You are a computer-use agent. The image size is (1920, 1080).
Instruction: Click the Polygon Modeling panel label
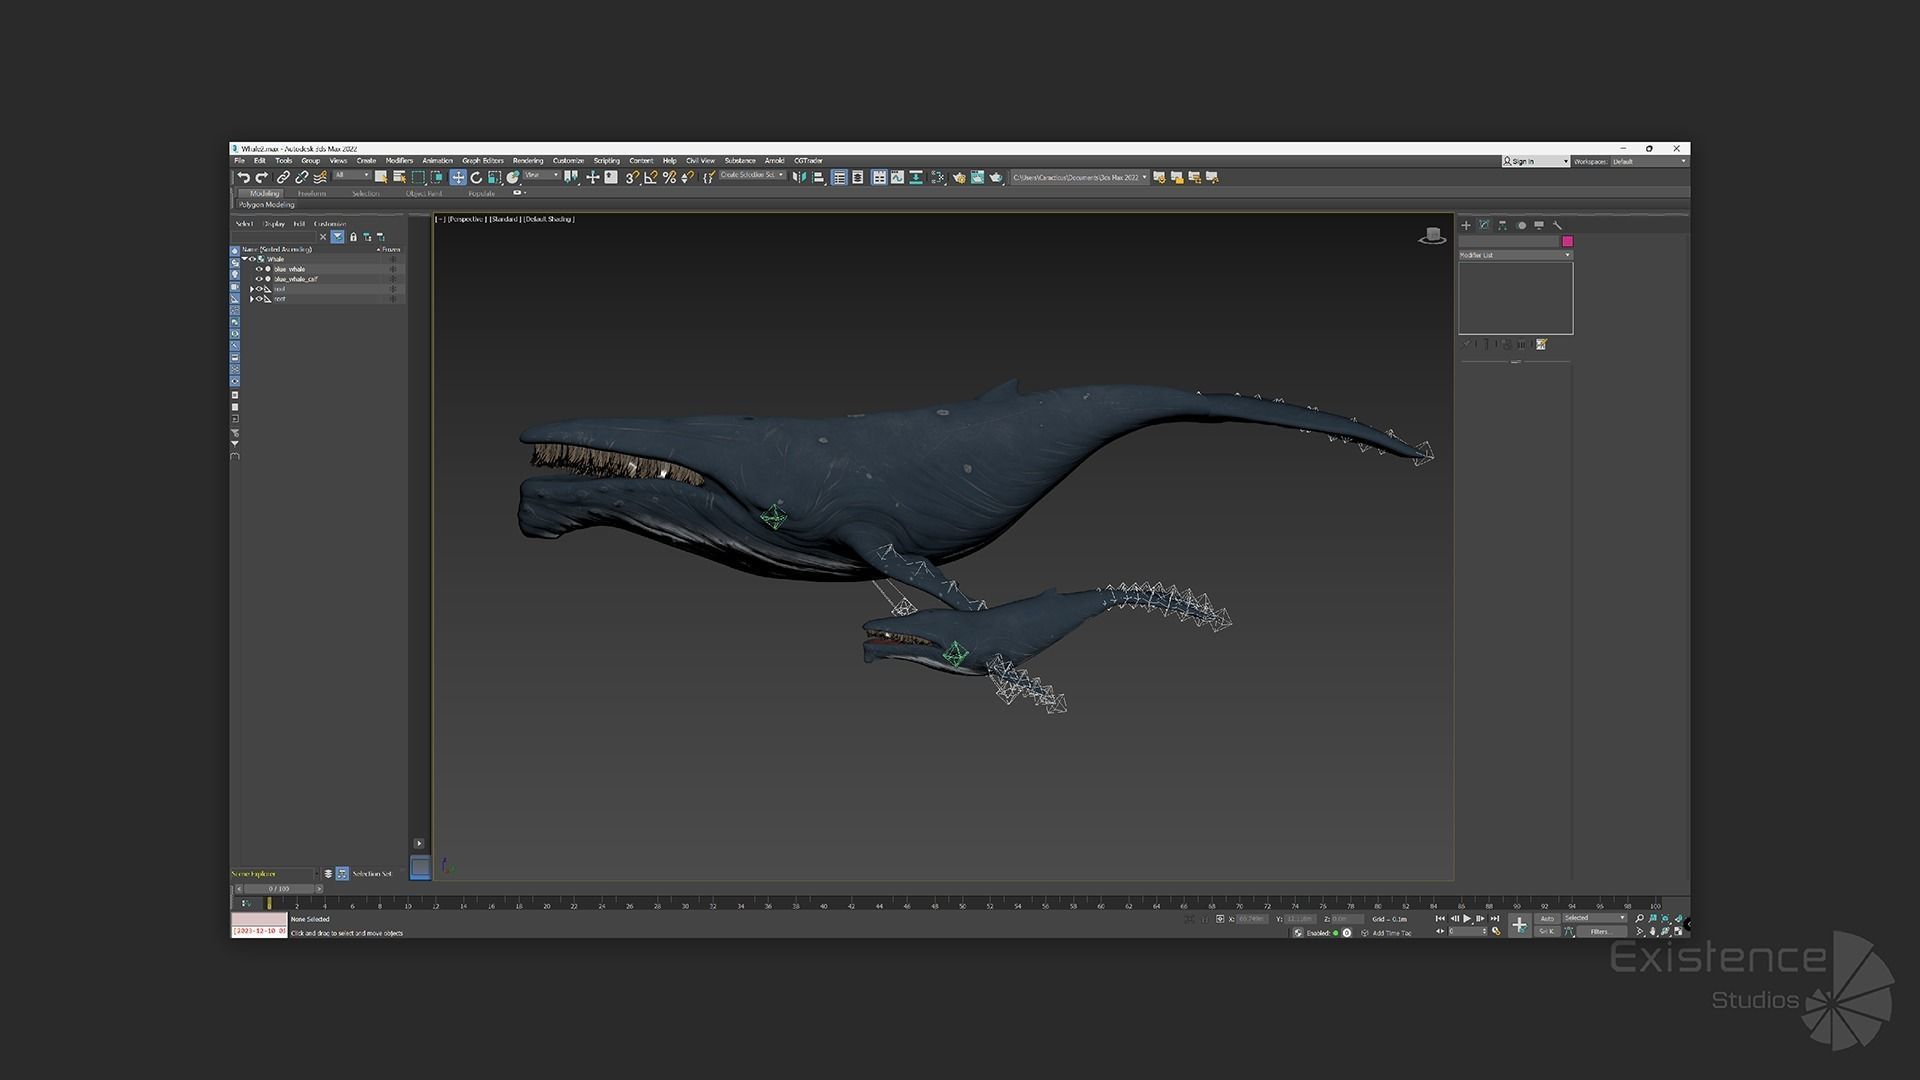pos(266,205)
